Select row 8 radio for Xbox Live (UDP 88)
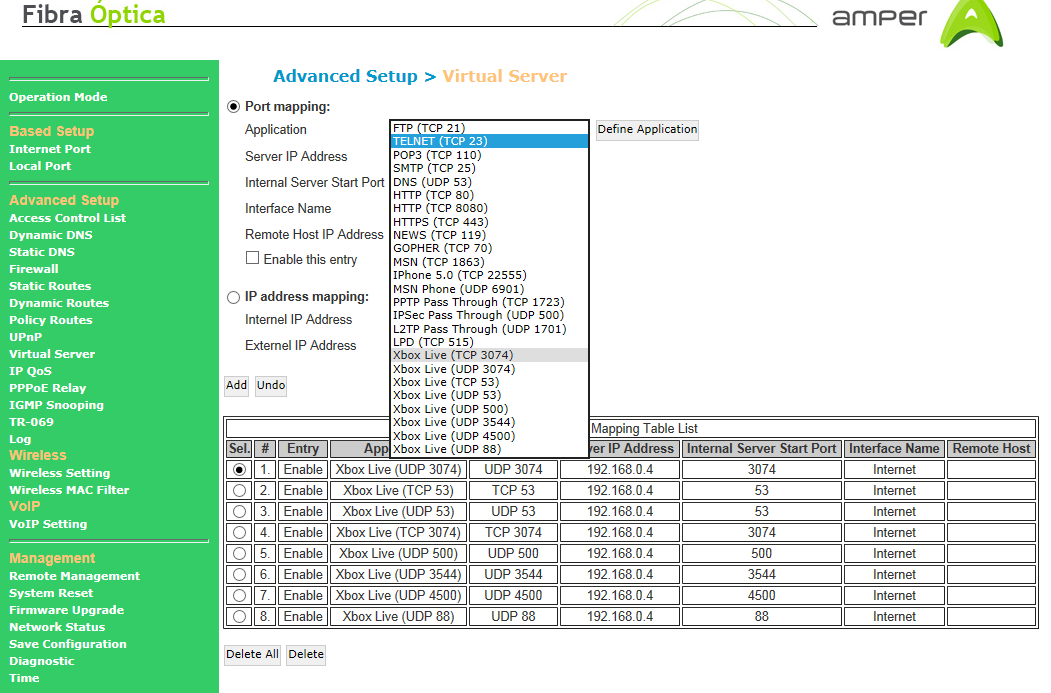 tap(239, 617)
